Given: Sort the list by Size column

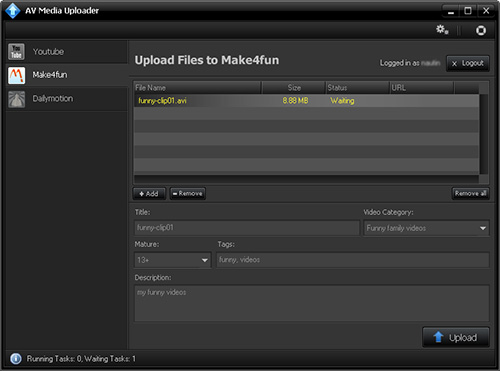Looking at the screenshot, I should coord(293,88).
